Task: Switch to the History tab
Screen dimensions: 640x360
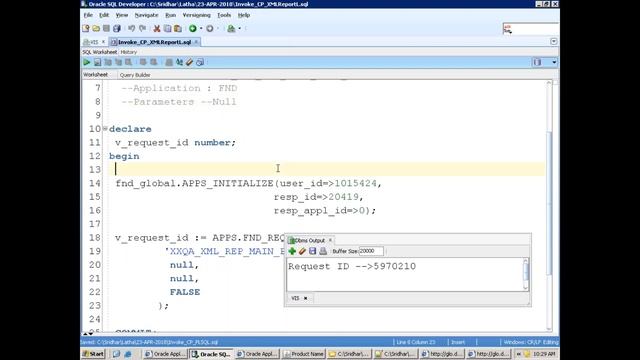Action: (x=129, y=52)
